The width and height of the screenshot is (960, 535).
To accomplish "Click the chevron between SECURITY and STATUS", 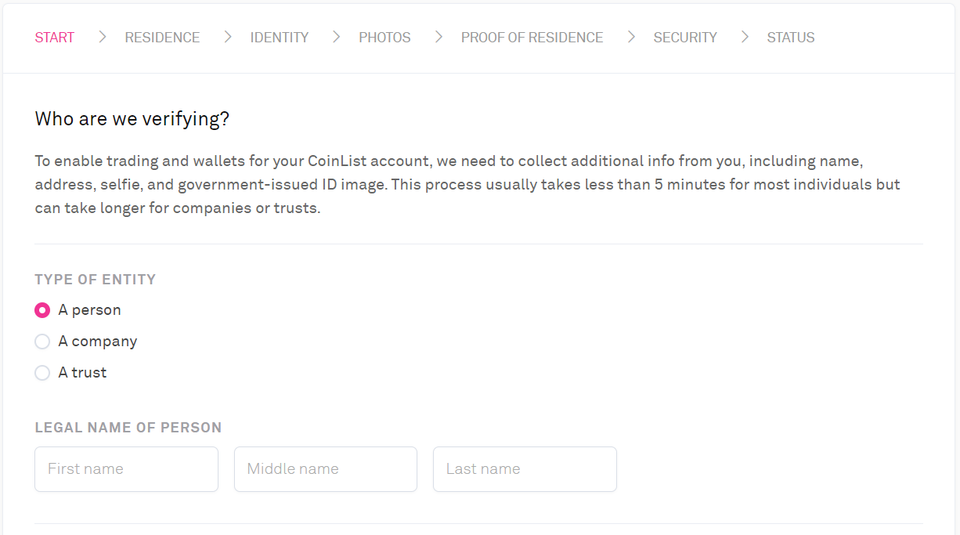I will [x=744, y=37].
